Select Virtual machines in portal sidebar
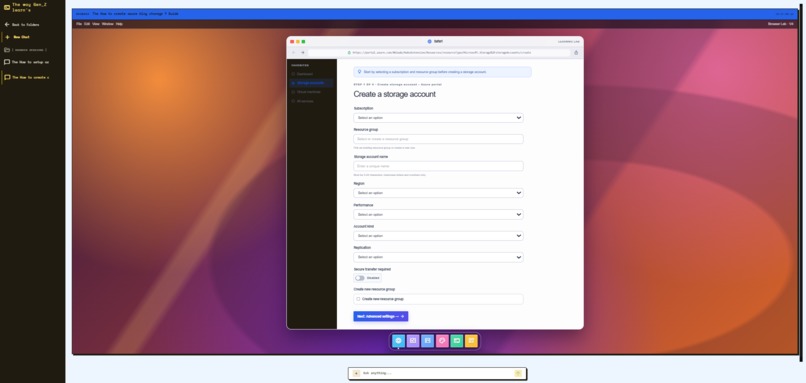Image resolution: width=806 pixels, height=383 pixels. tap(311, 92)
